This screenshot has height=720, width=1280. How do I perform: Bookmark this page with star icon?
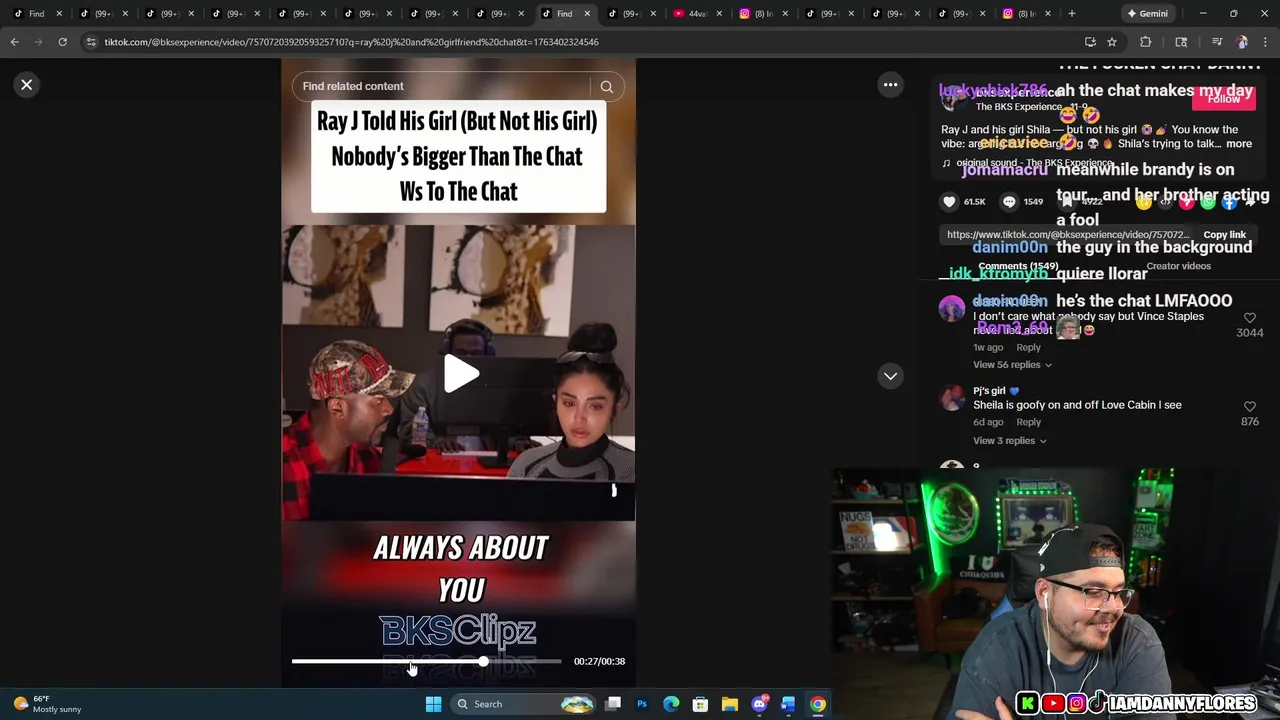[x=1111, y=42]
